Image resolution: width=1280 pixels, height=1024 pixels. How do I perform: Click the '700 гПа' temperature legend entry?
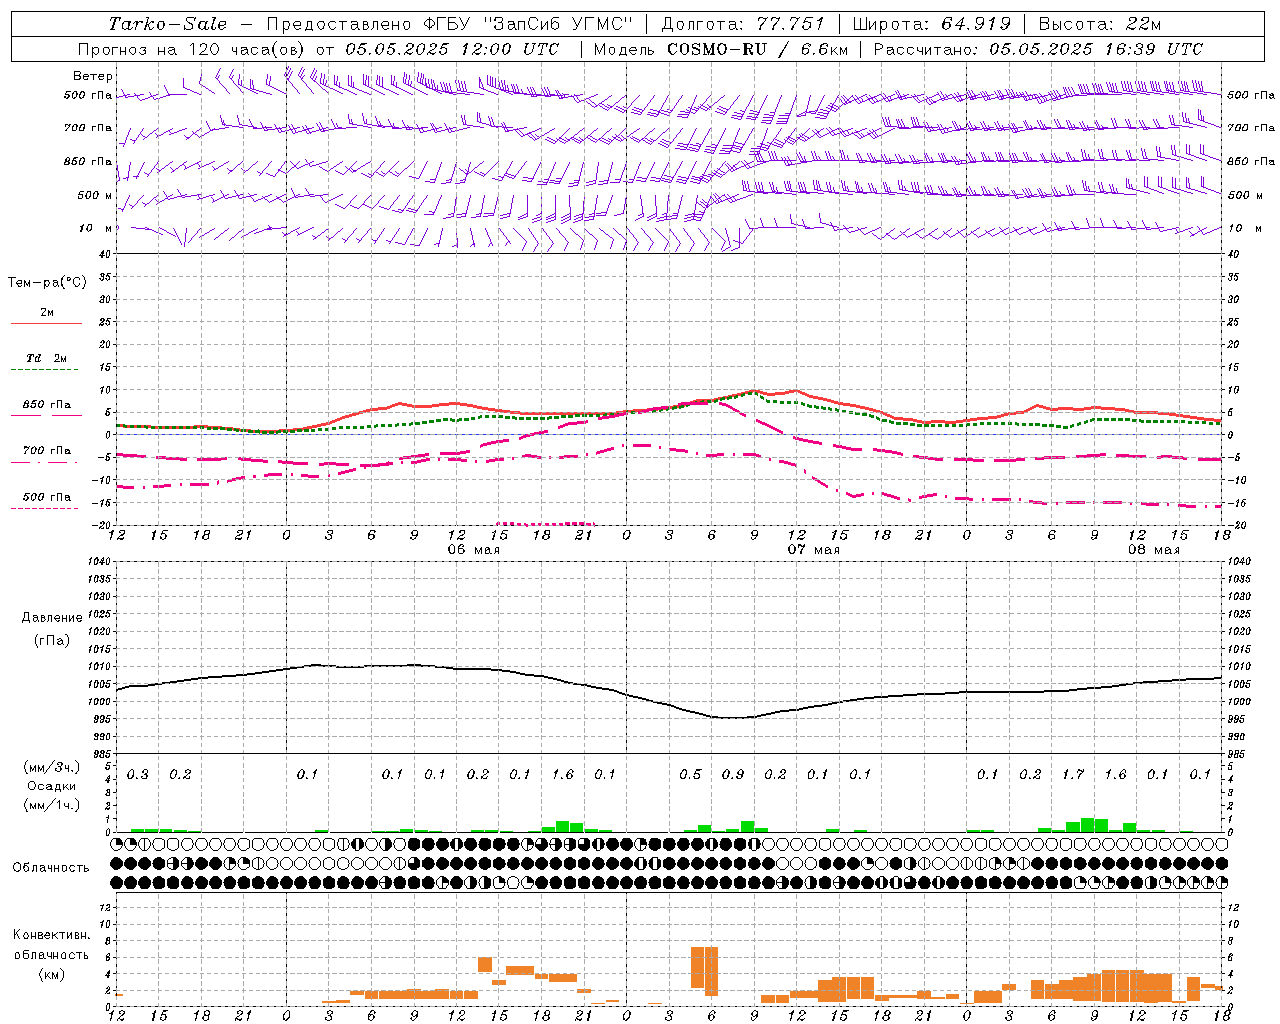(x=47, y=451)
